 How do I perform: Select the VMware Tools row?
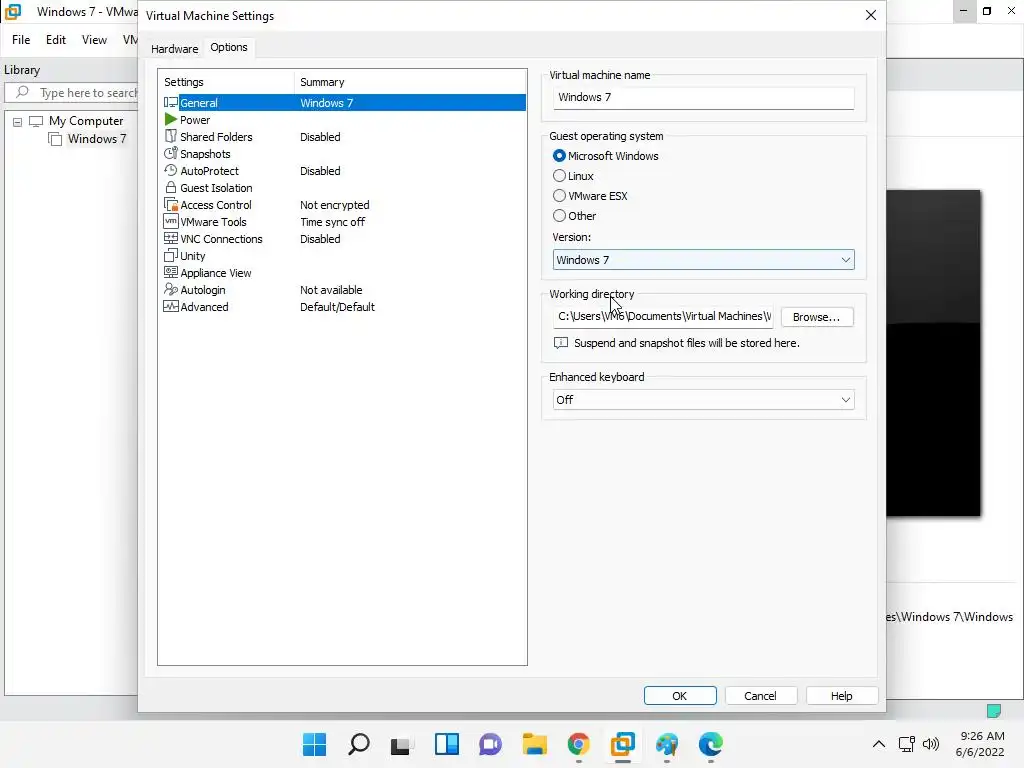pos(344,221)
